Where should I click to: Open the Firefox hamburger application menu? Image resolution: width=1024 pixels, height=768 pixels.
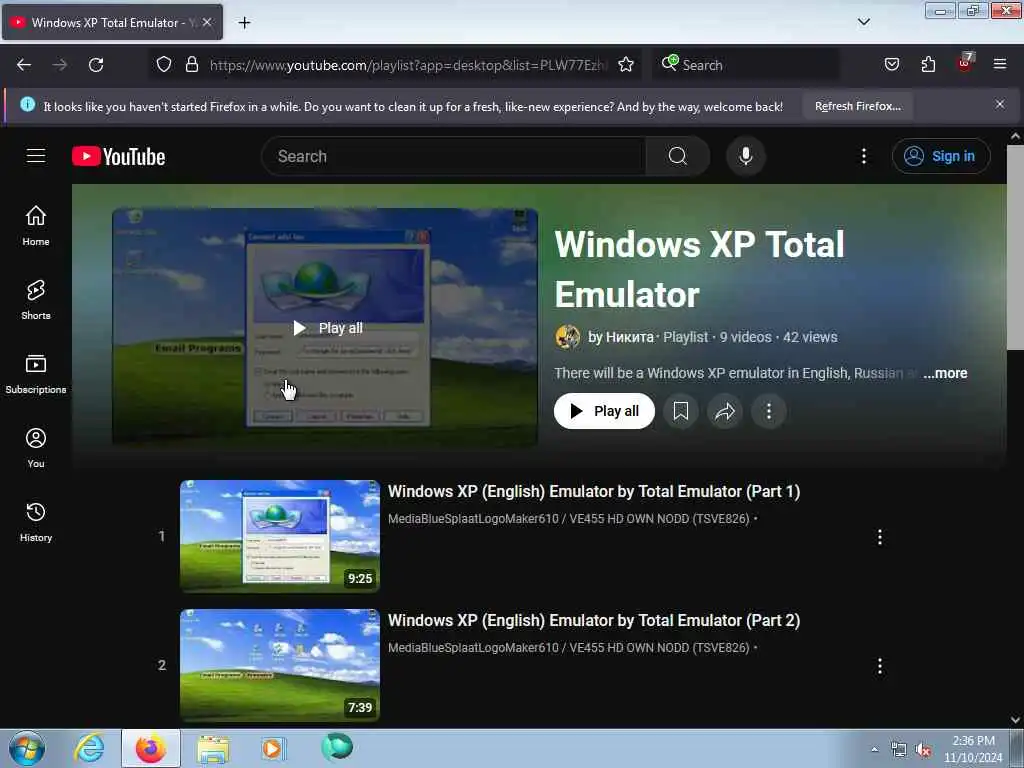point(1000,64)
